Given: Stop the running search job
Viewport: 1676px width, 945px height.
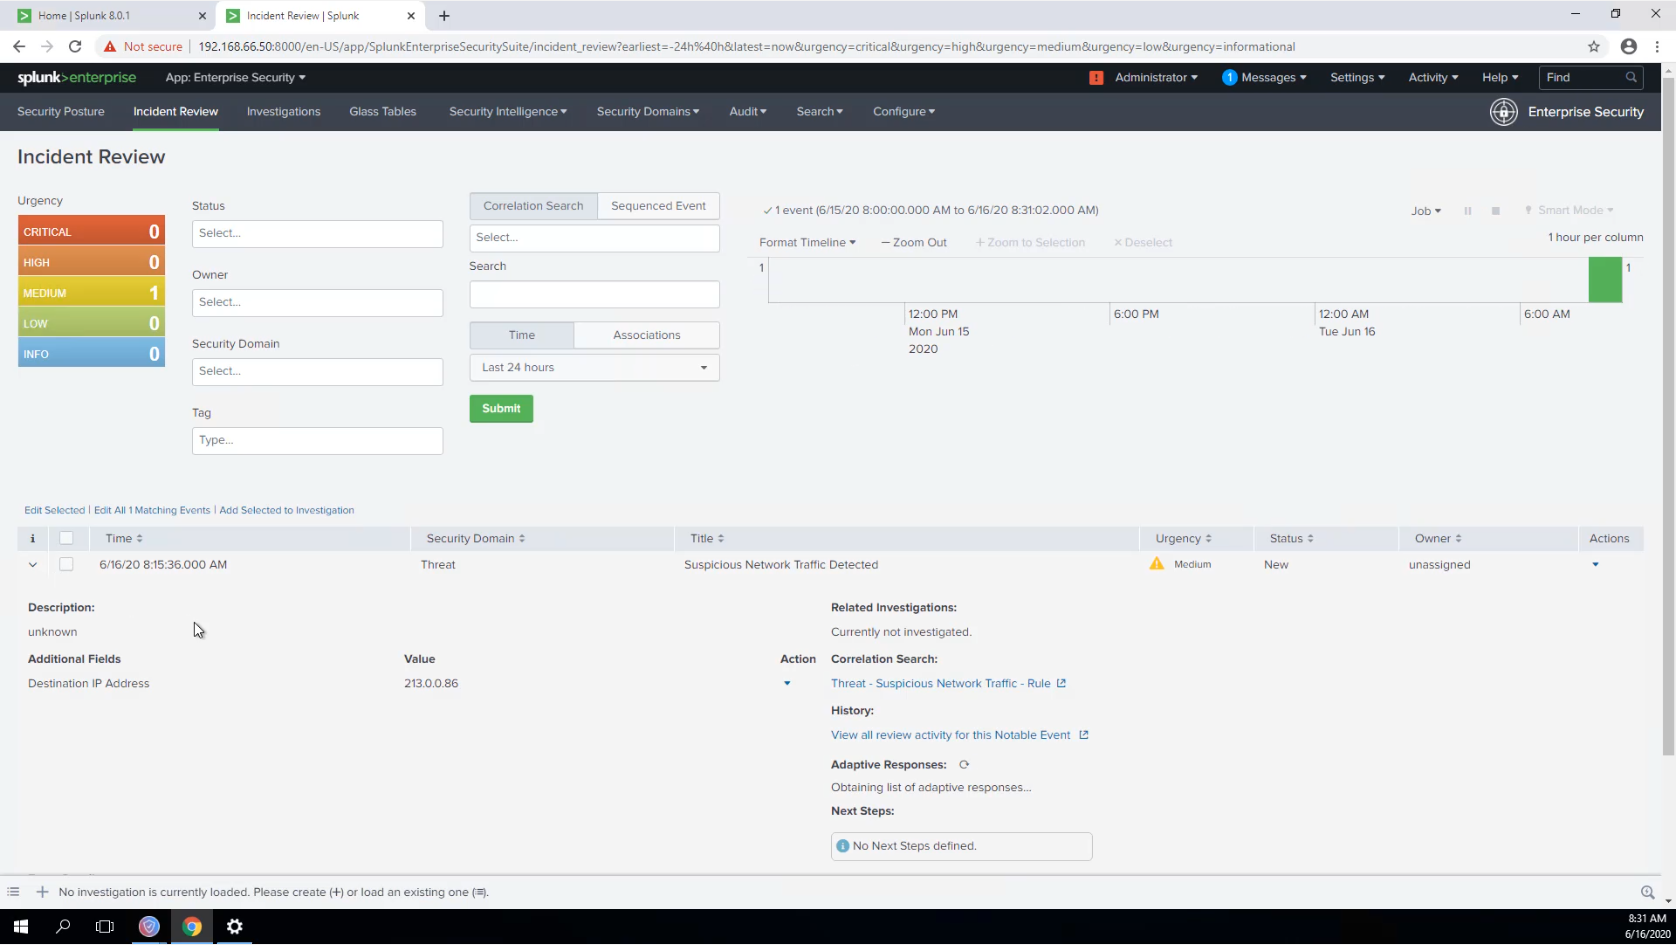Looking at the screenshot, I should click(x=1496, y=211).
